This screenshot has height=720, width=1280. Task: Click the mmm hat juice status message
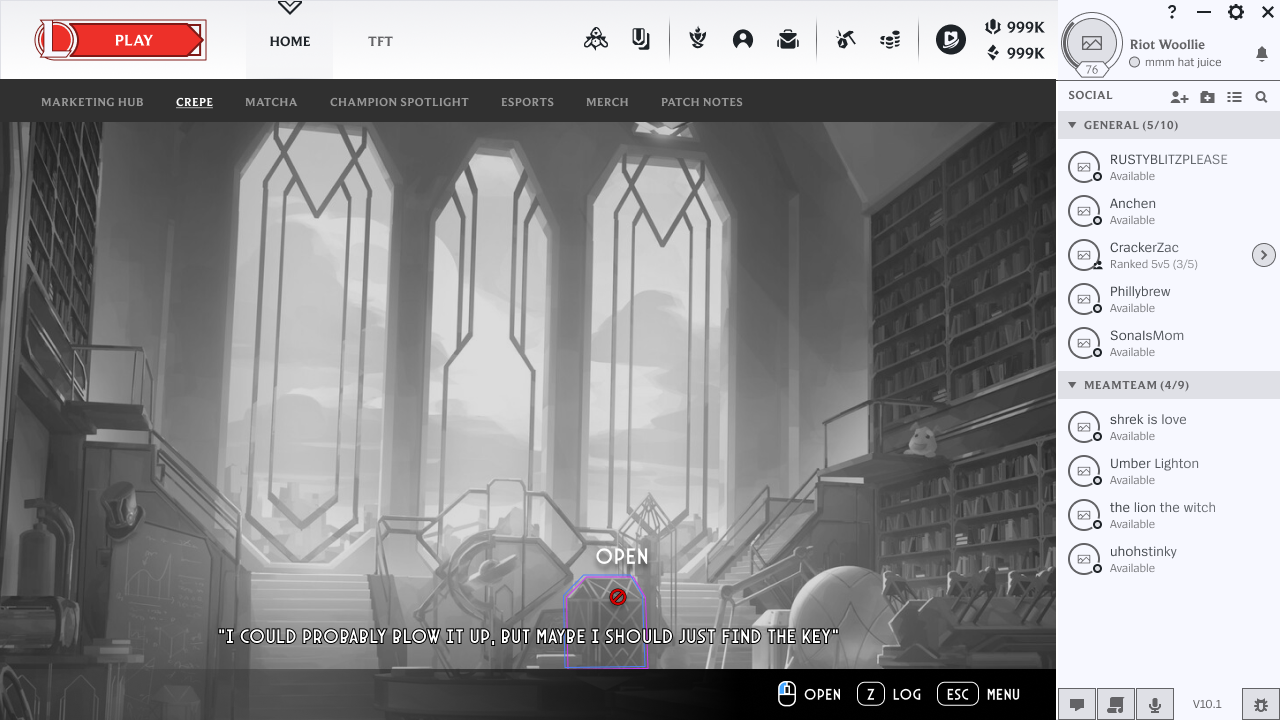[1183, 62]
